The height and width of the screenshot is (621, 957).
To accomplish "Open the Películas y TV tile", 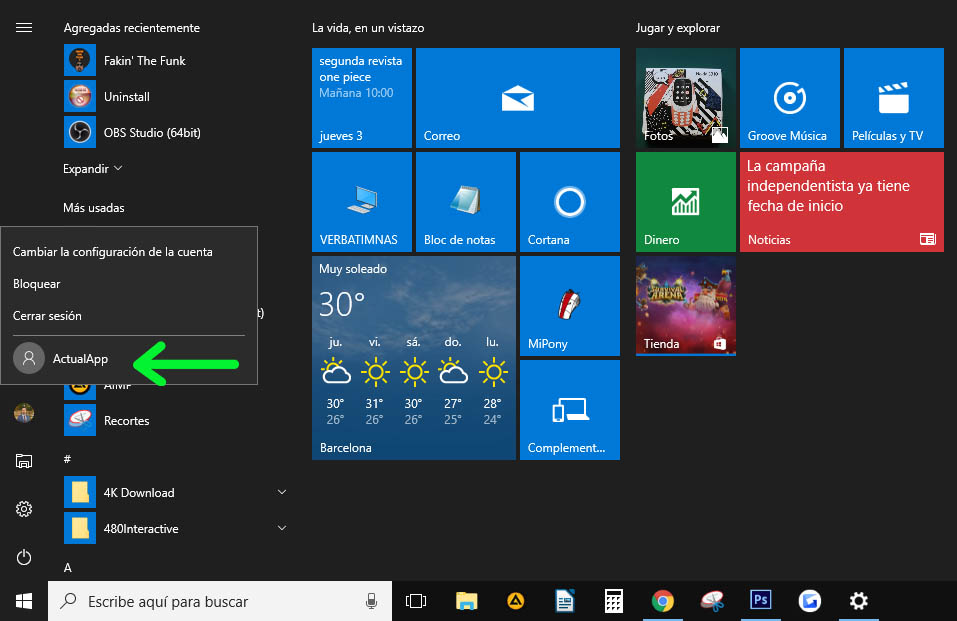I will coord(894,98).
